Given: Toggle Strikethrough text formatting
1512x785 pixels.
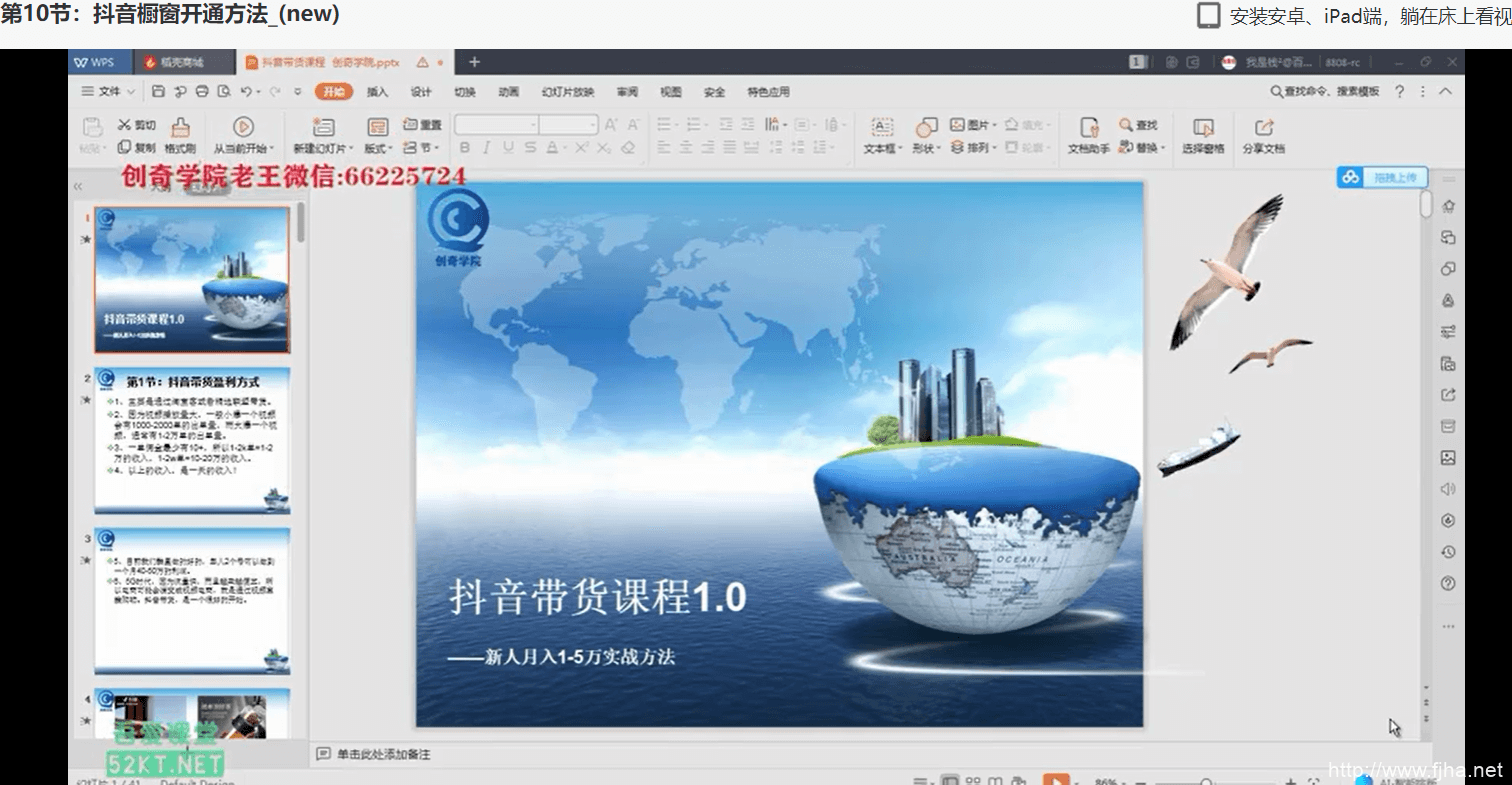Looking at the screenshot, I should point(531,147).
